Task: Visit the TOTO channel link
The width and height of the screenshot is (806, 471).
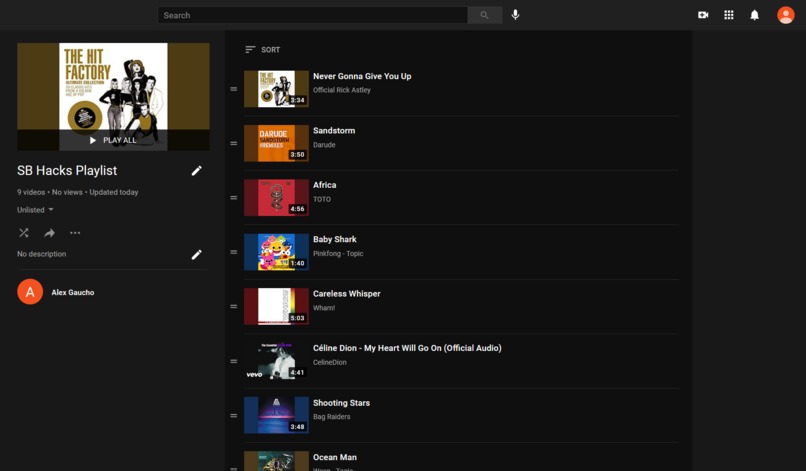Action: 322,200
